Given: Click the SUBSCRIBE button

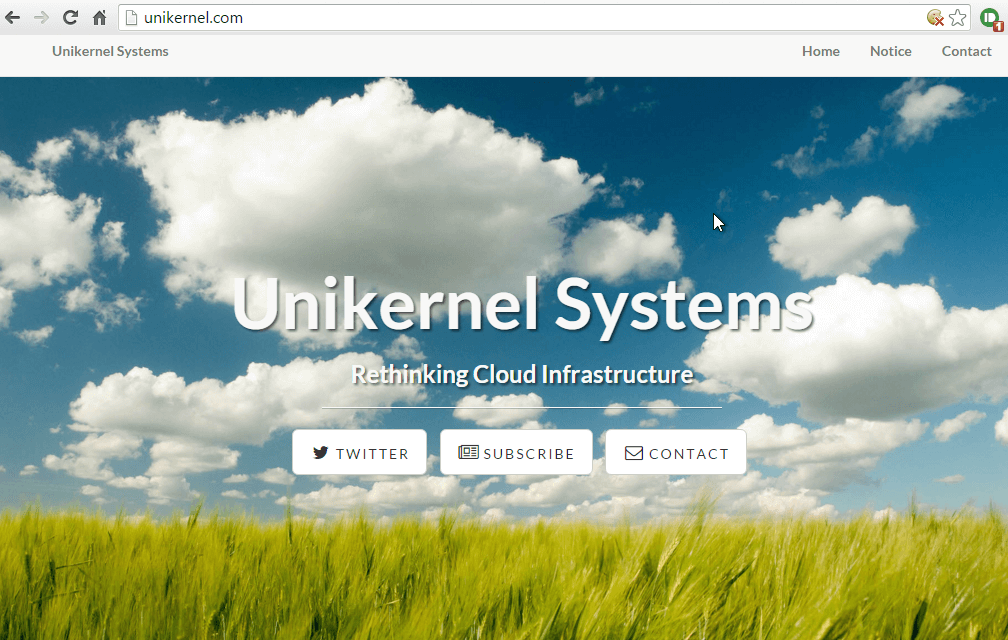Looking at the screenshot, I should click(516, 452).
